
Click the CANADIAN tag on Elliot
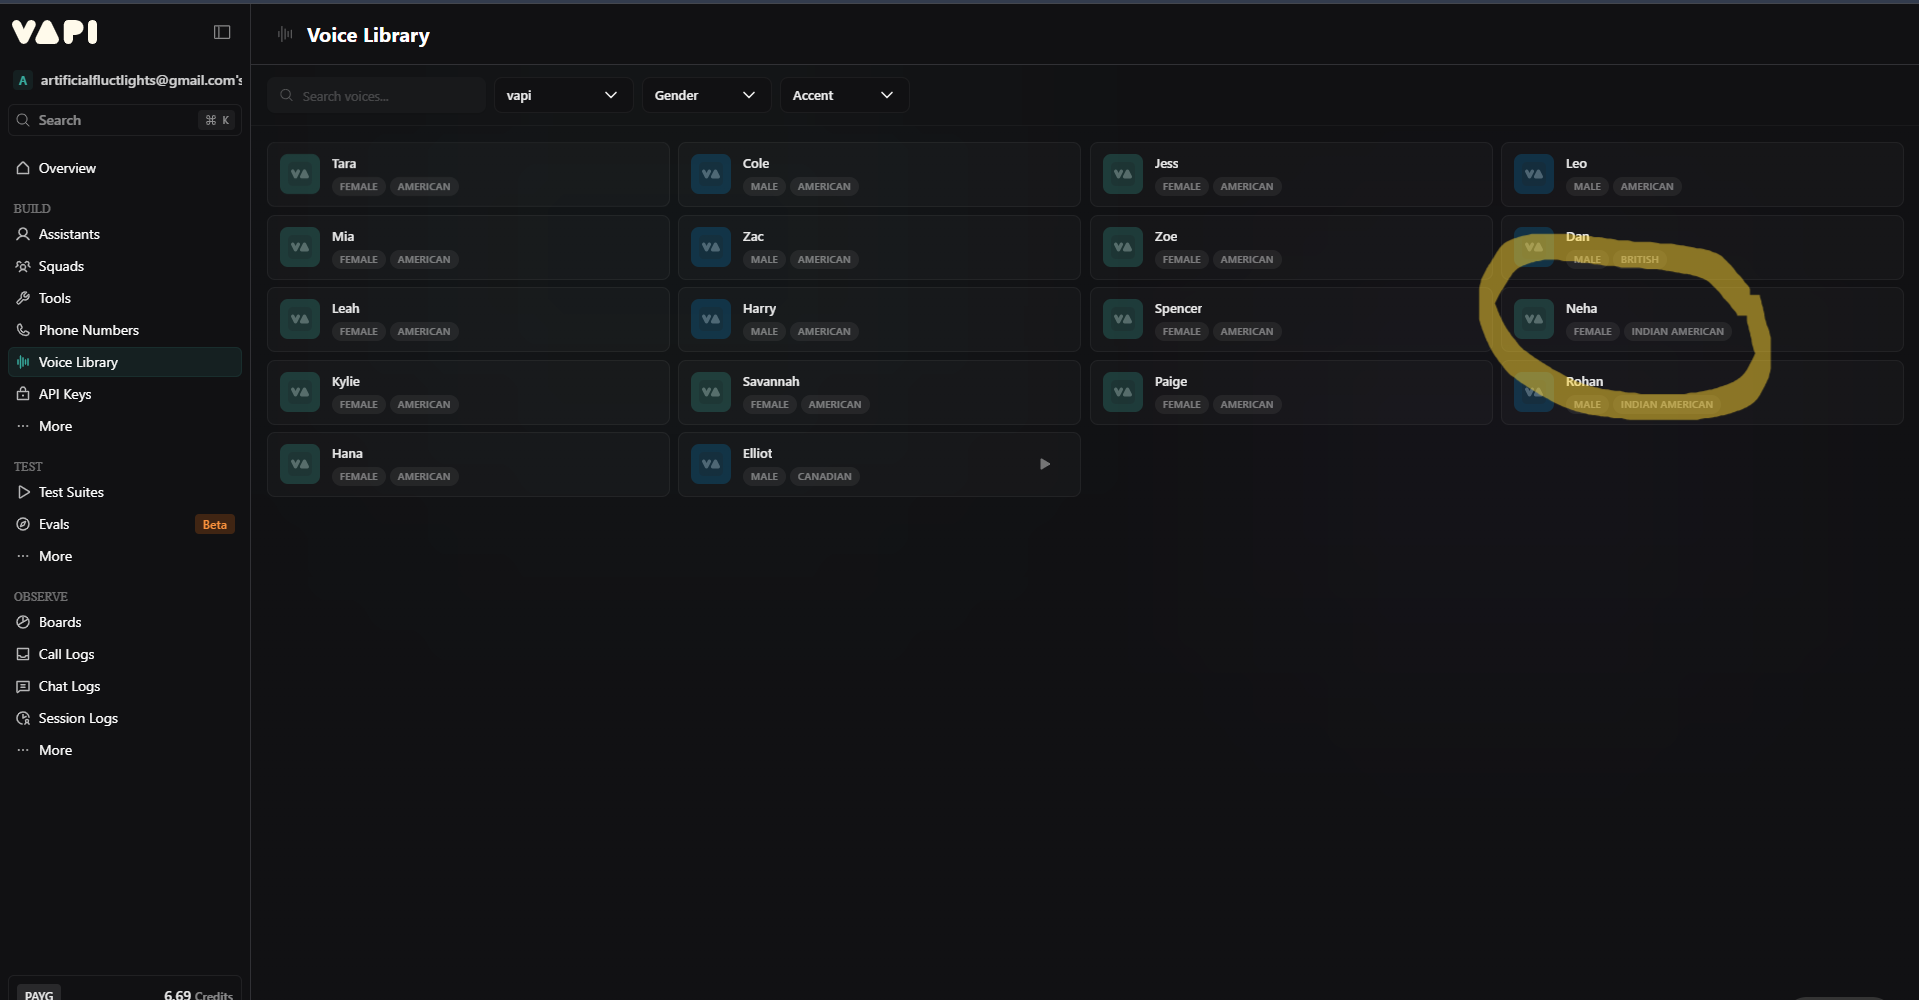[824, 477]
